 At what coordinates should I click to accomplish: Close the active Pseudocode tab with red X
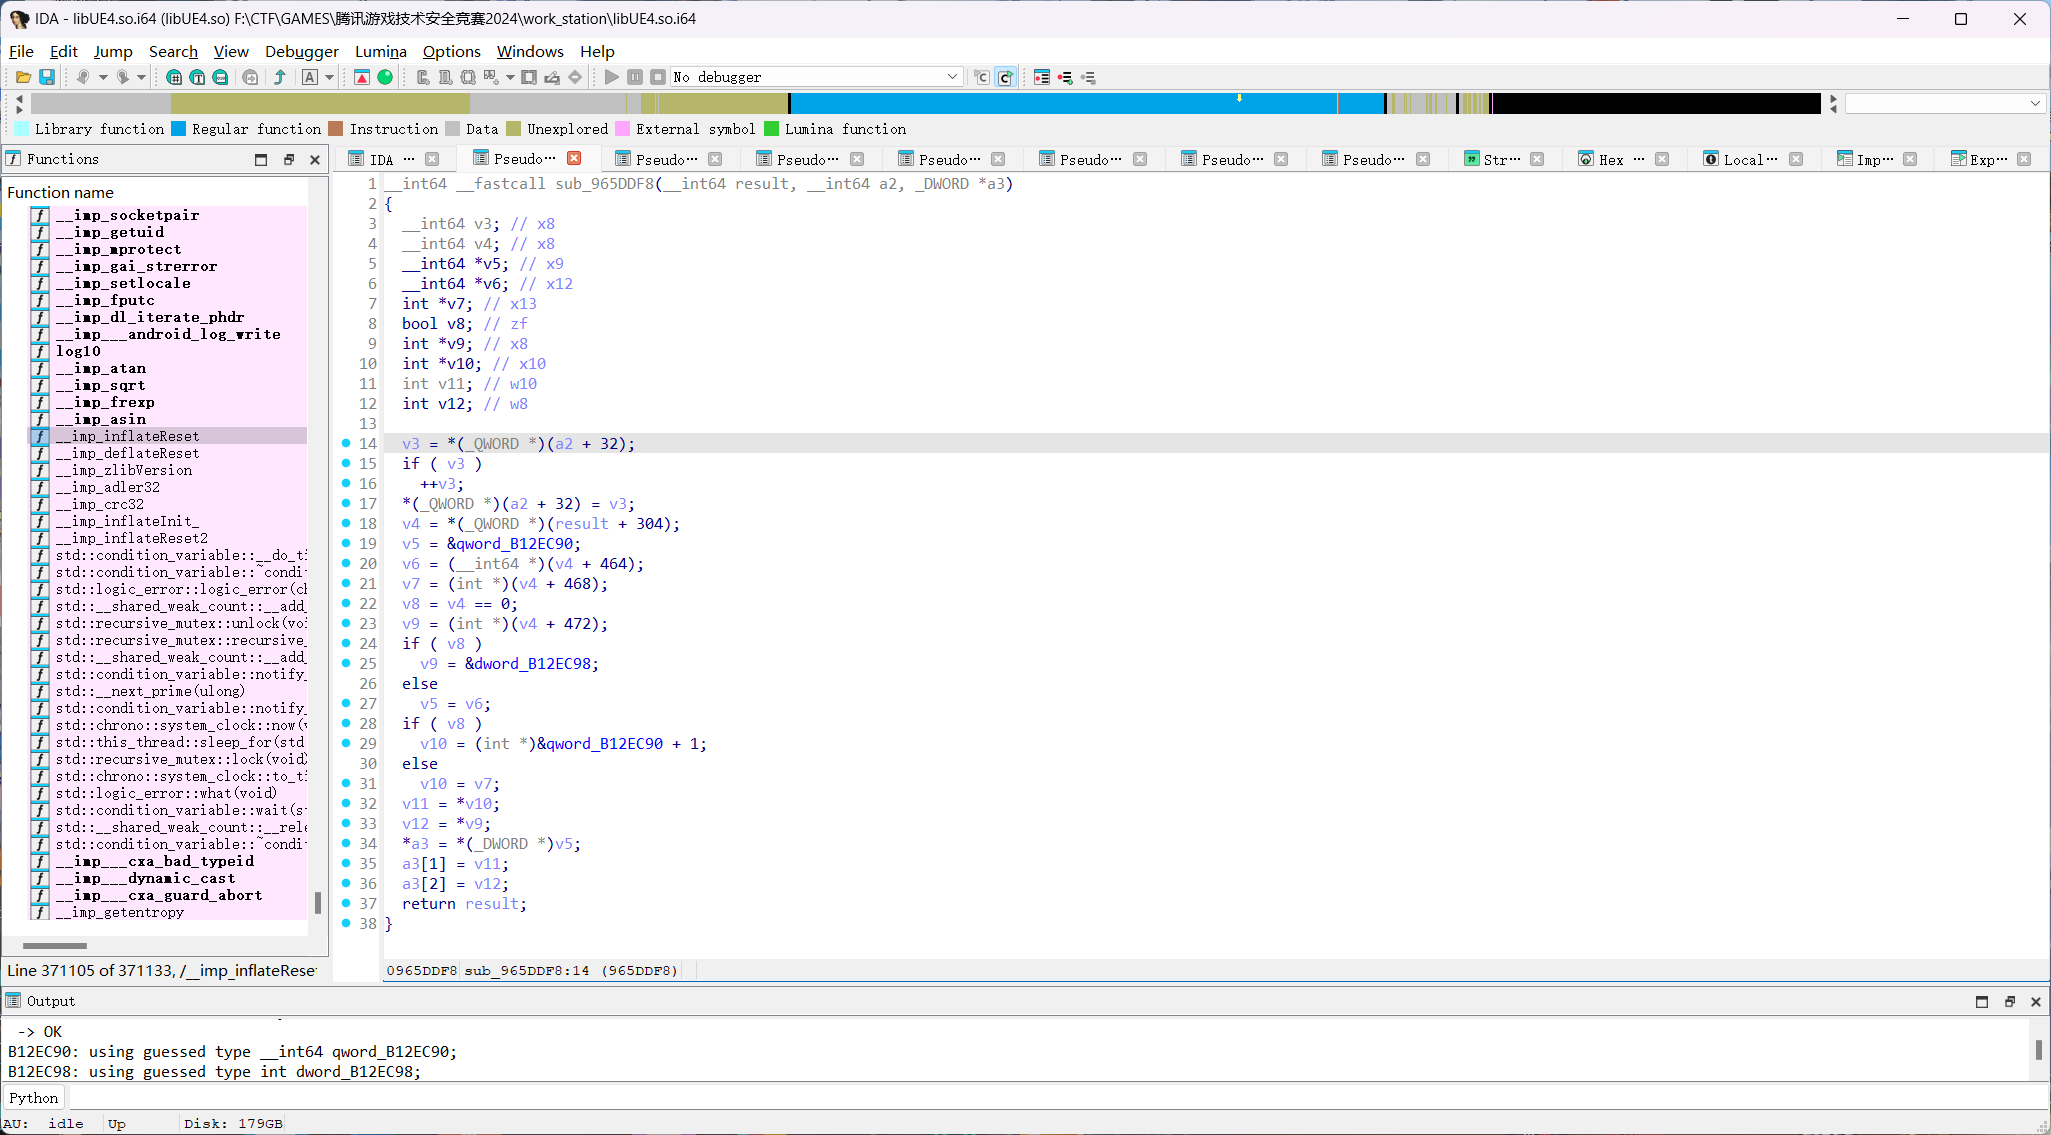[574, 158]
